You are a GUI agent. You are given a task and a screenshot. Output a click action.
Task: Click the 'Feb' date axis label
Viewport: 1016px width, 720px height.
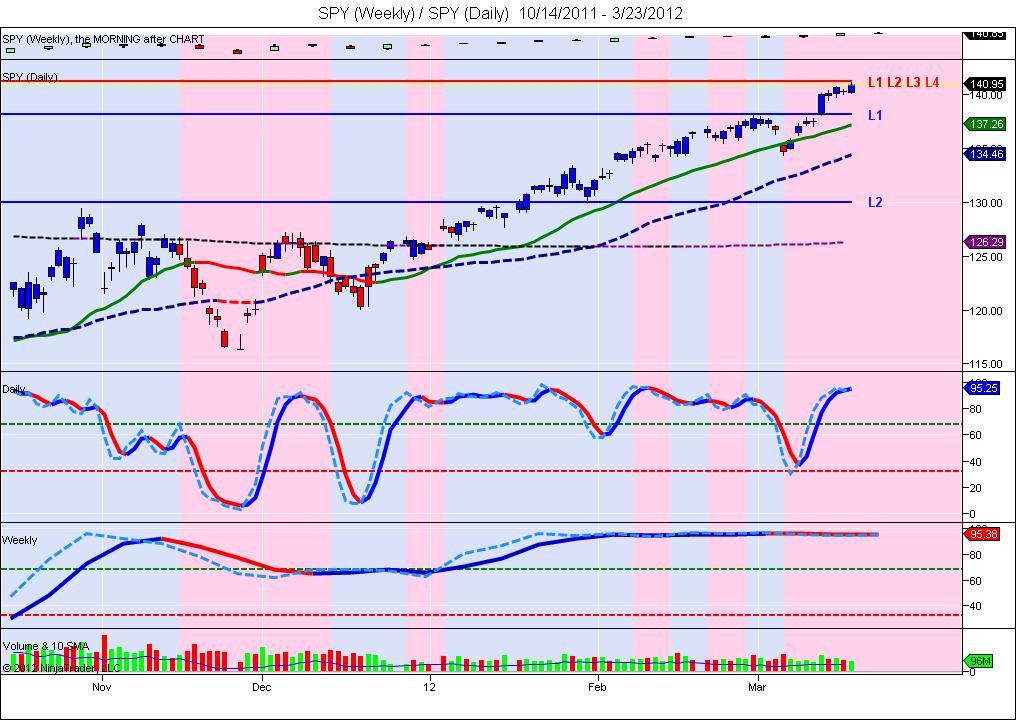point(597,687)
